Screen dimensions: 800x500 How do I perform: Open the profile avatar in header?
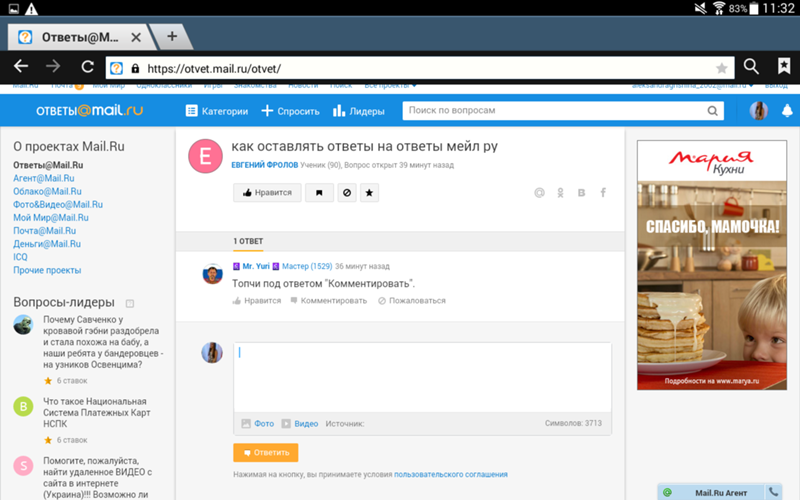(x=759, y=111)
